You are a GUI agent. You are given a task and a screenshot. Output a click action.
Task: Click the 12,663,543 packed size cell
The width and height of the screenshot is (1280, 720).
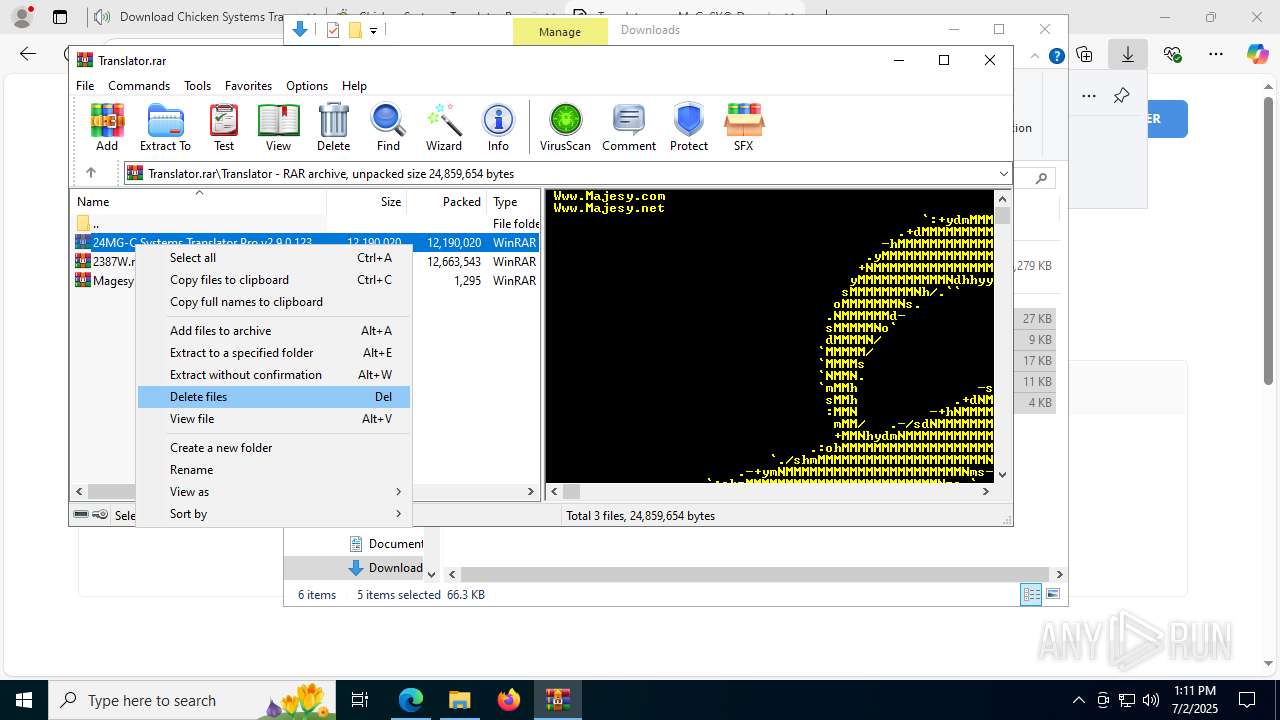point(454,262)
